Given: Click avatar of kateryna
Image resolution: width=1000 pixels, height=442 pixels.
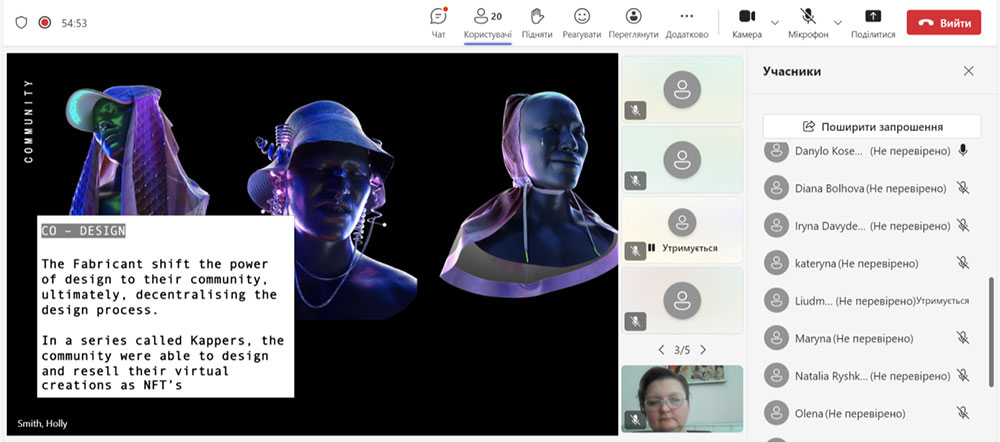Looking at the screenshot, I should coord(776,263).
